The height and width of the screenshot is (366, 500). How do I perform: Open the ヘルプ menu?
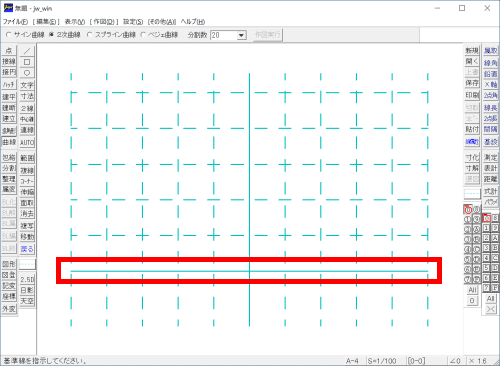tap(193, 22)
